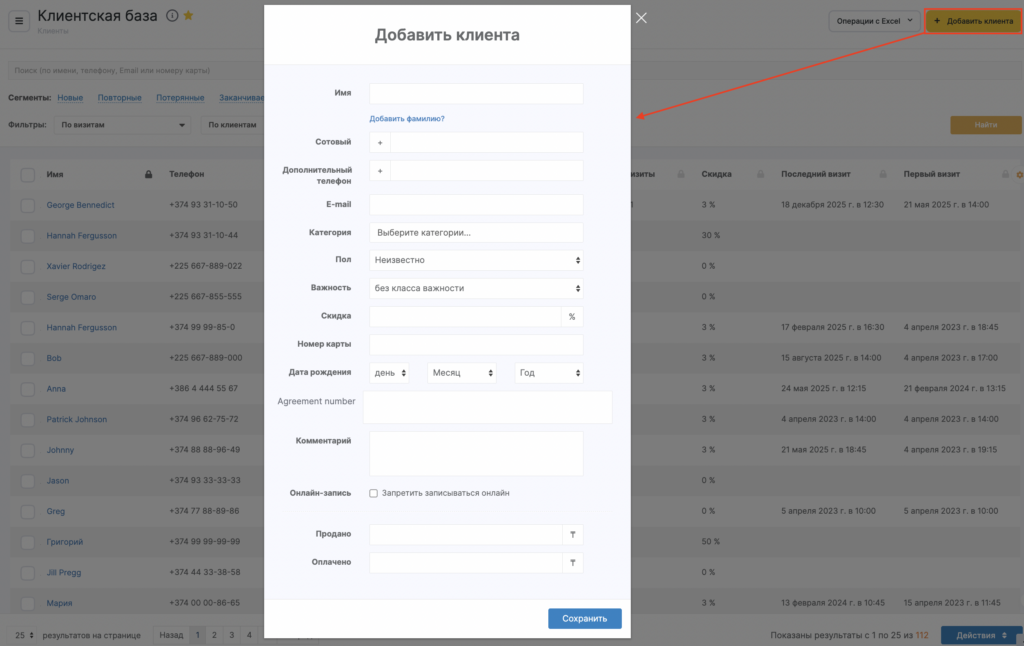Click the lock icon in the Имя column header
Image resolution: width=1024 pixels, height=646 pixels.
[x=148, y=175]
